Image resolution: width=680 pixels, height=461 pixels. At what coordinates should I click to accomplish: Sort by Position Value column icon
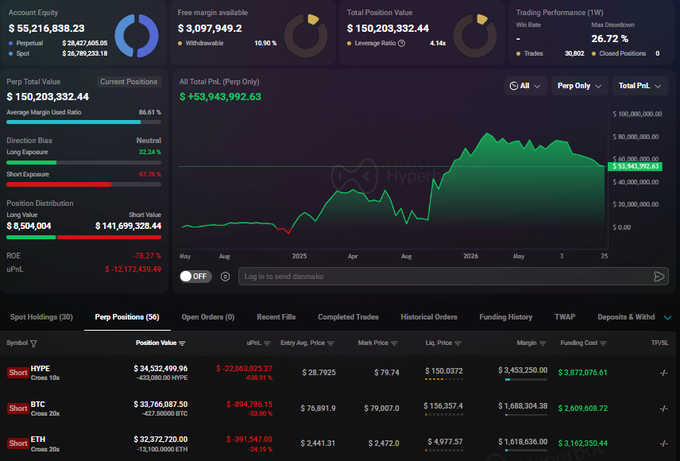coord(182,343)
